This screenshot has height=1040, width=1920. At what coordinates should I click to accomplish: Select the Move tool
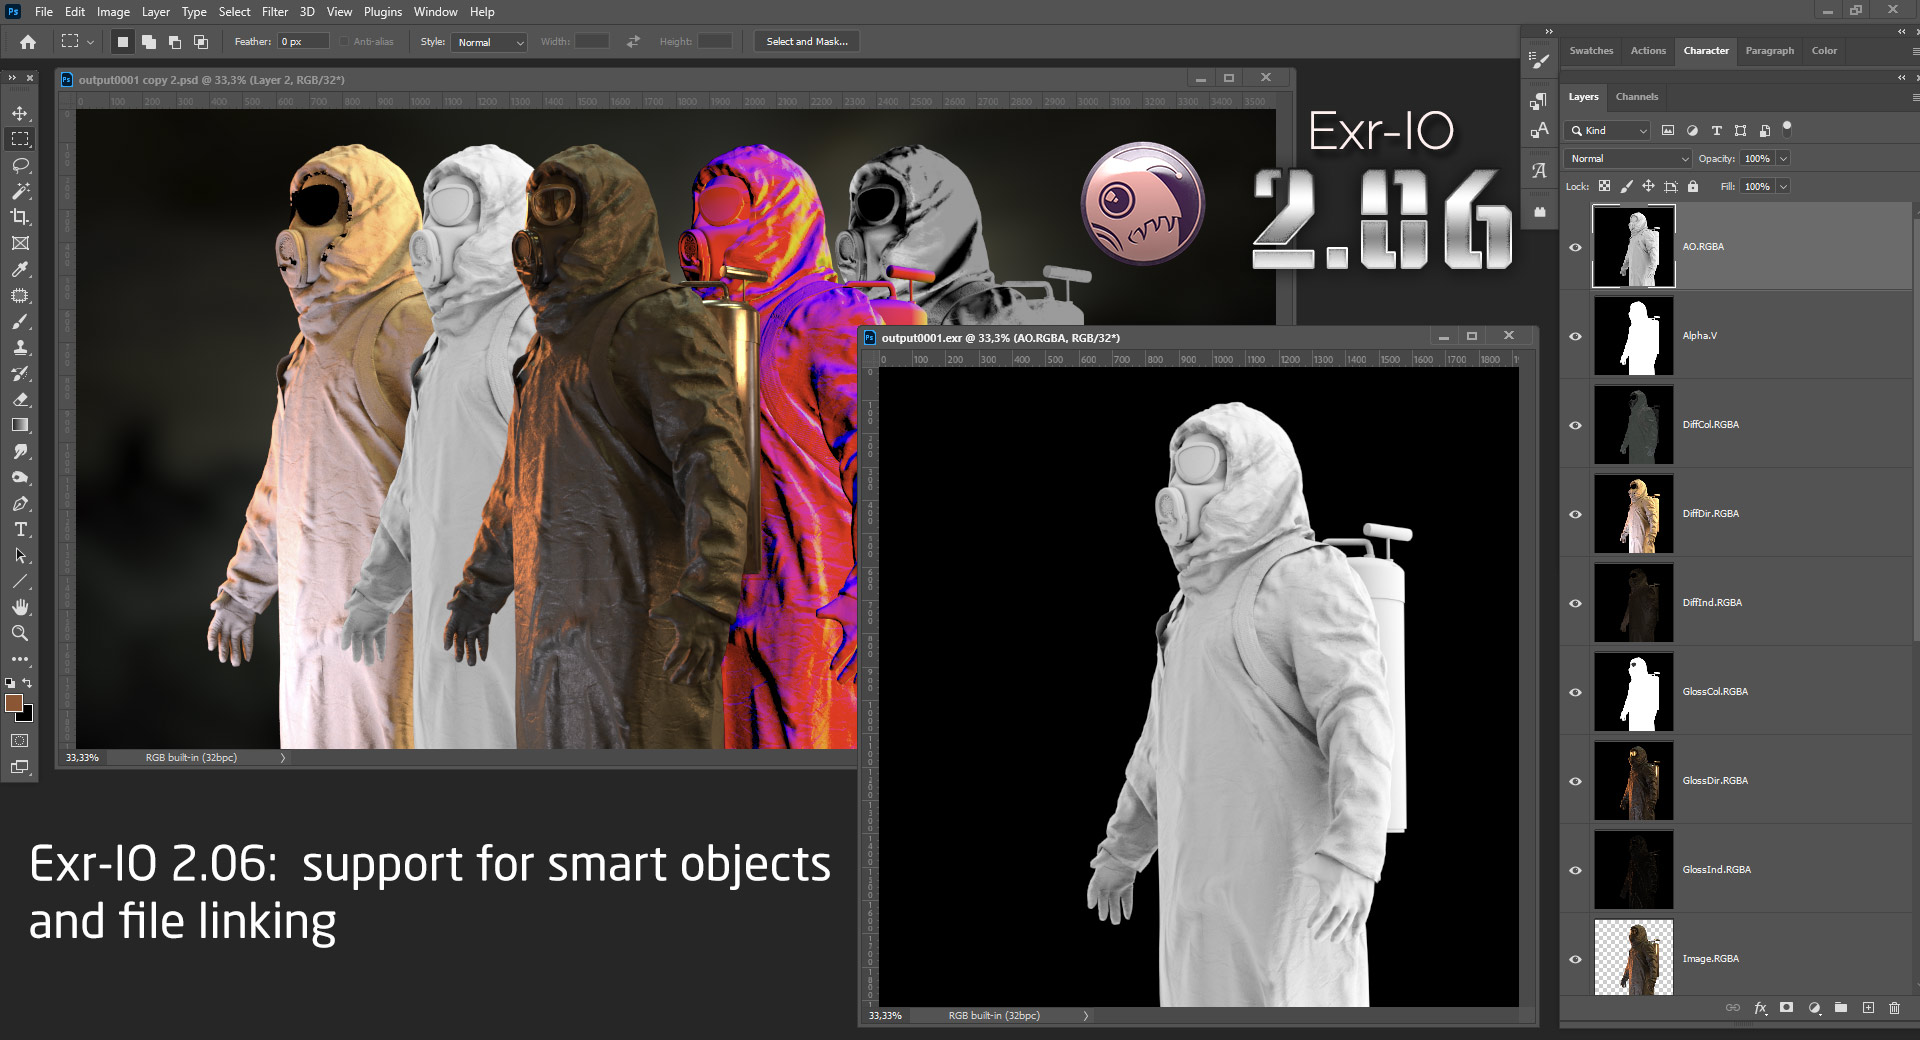(x=20, y=113)
